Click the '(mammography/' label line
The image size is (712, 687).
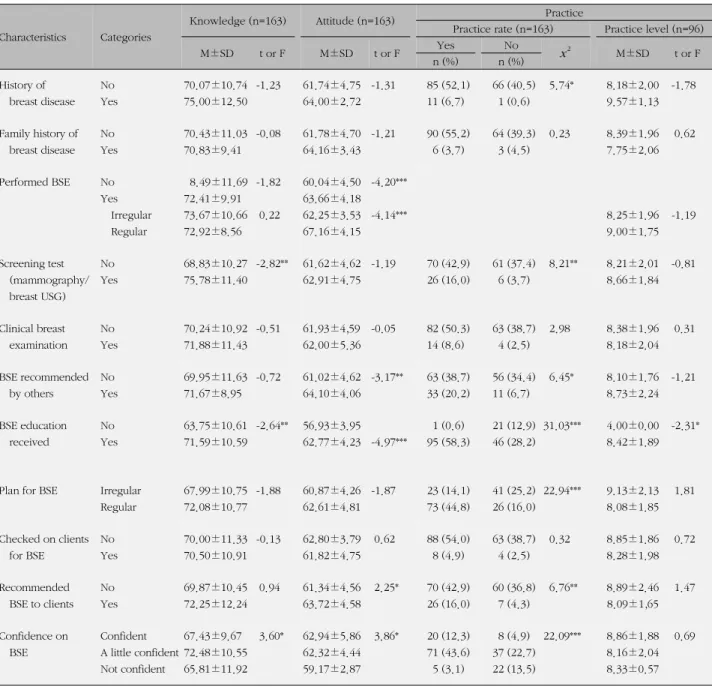49,280
